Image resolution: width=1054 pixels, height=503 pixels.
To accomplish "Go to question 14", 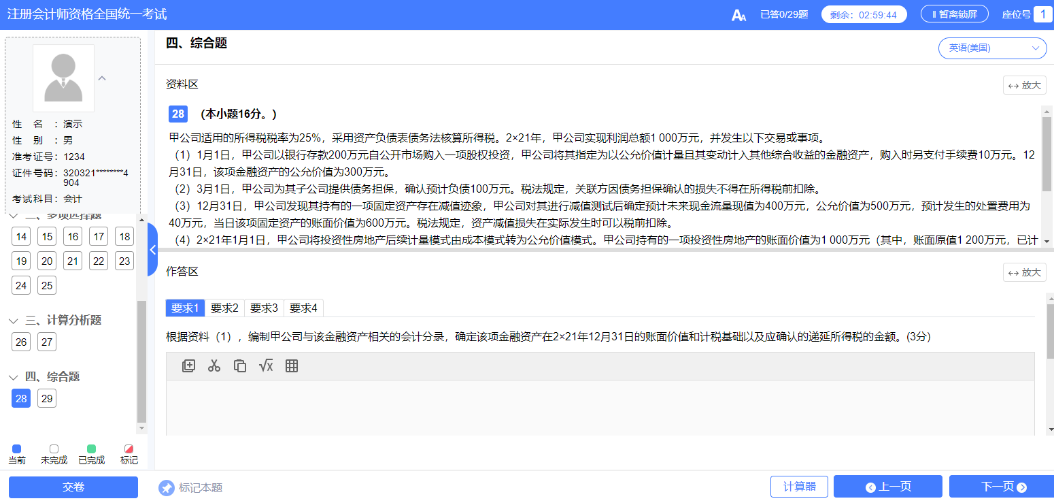I will [22, 236].
